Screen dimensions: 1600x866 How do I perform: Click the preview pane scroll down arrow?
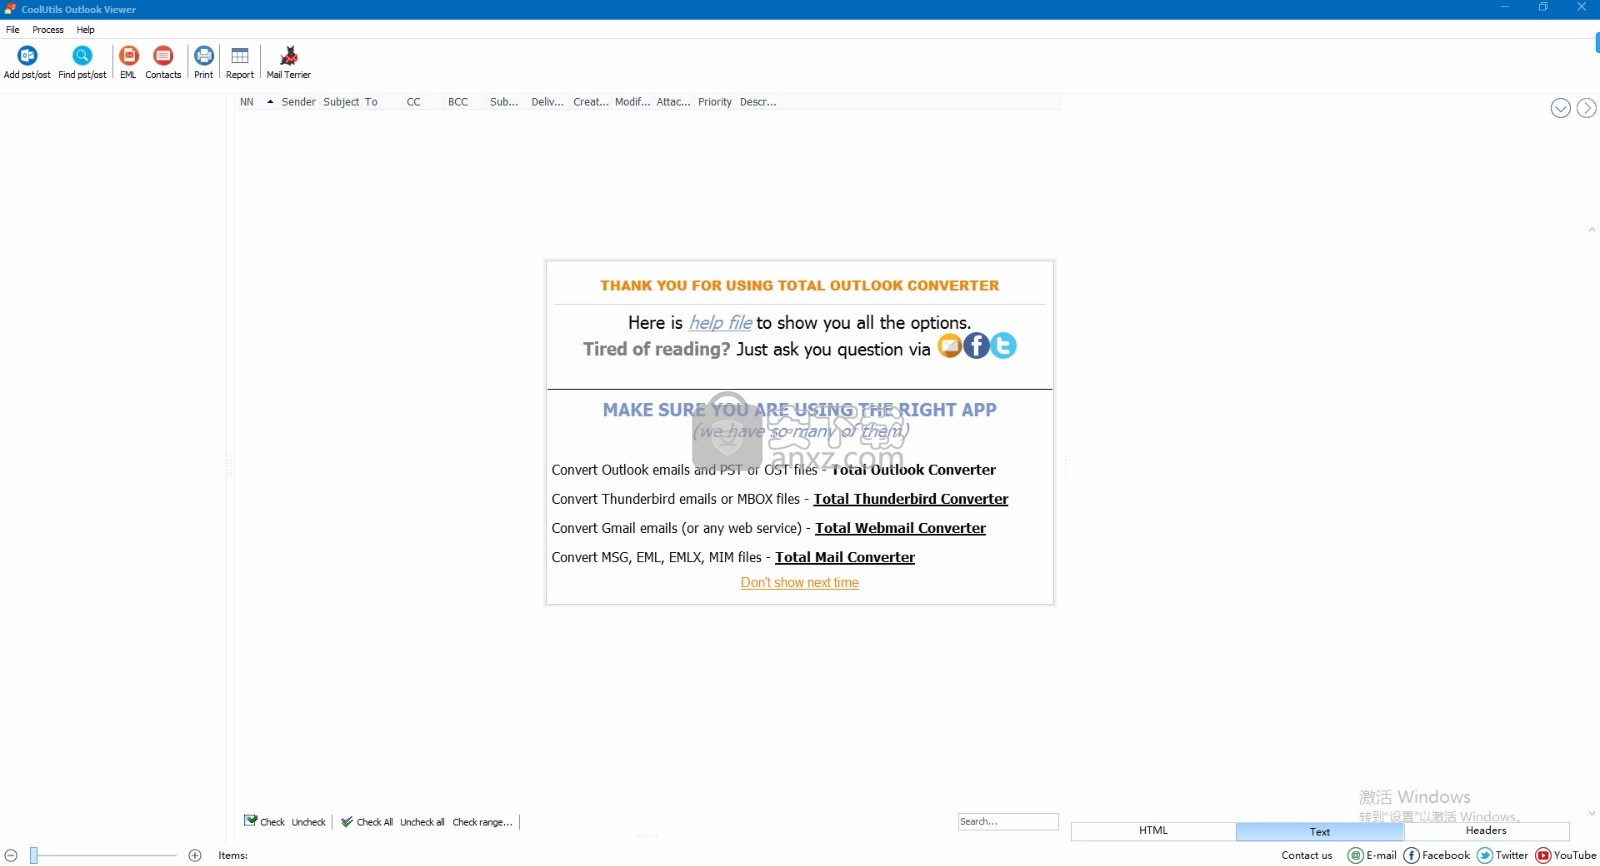(1591, 814)
